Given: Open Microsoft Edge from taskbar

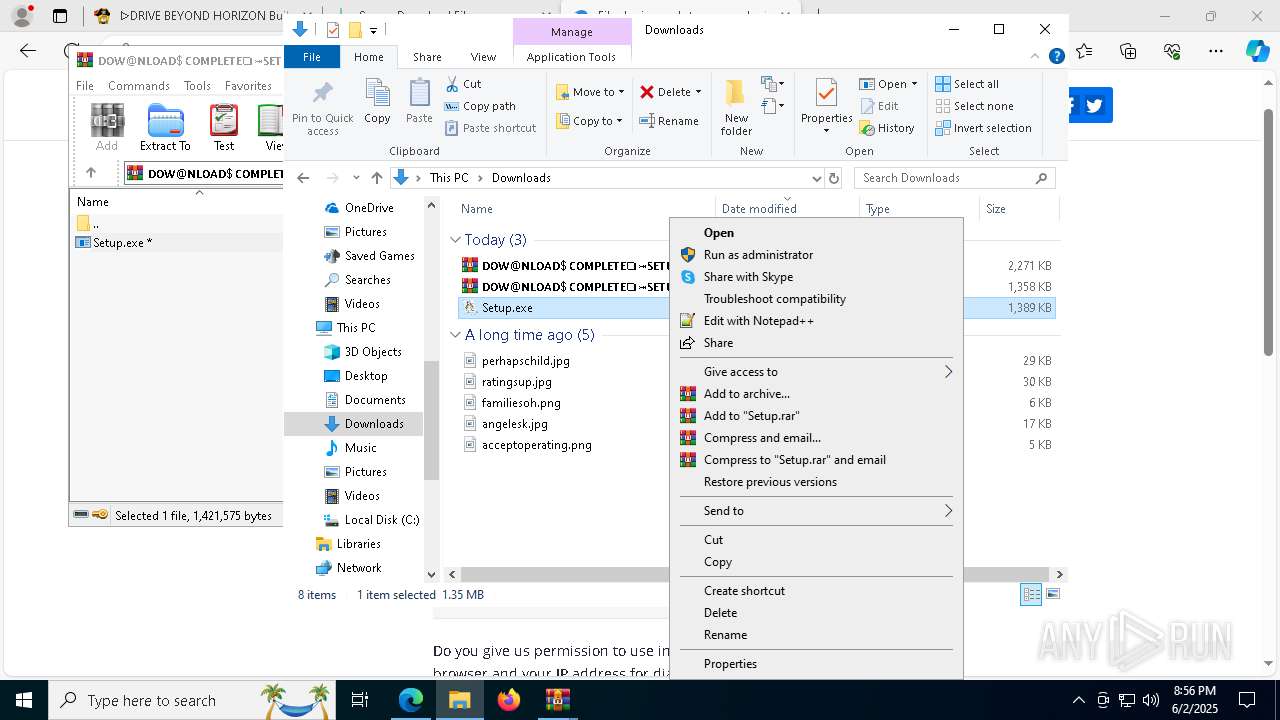Looking at the screenshot, I should [411, 700].
